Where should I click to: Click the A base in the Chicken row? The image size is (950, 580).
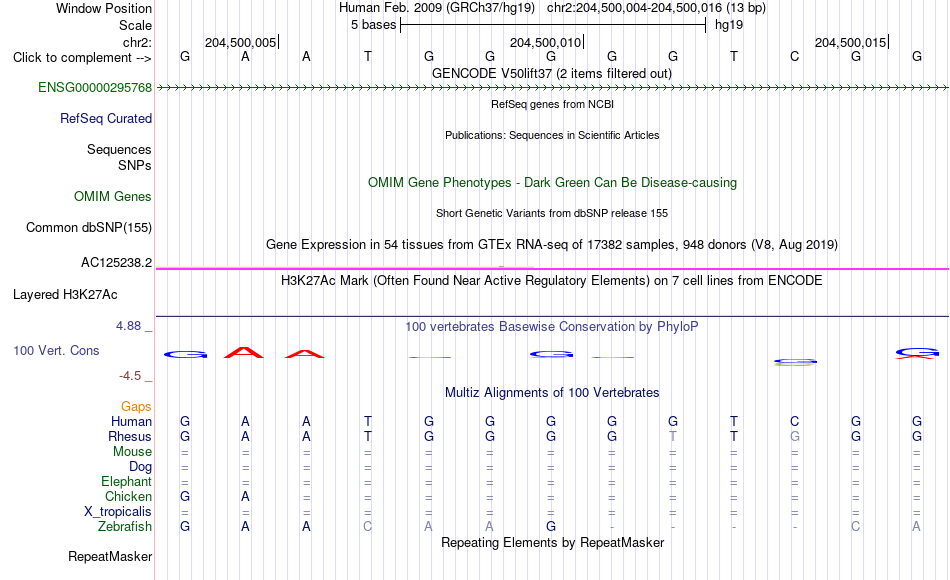tap(245, 496)
